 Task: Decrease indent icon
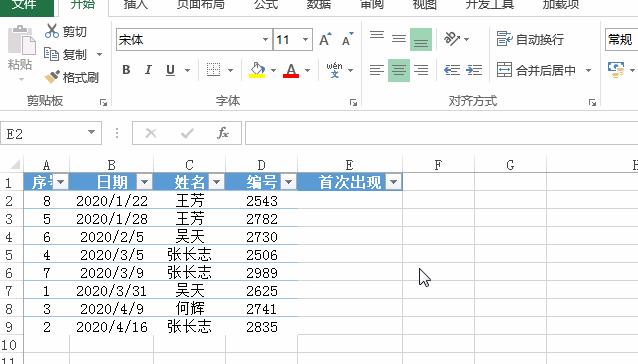pos(452,70)
